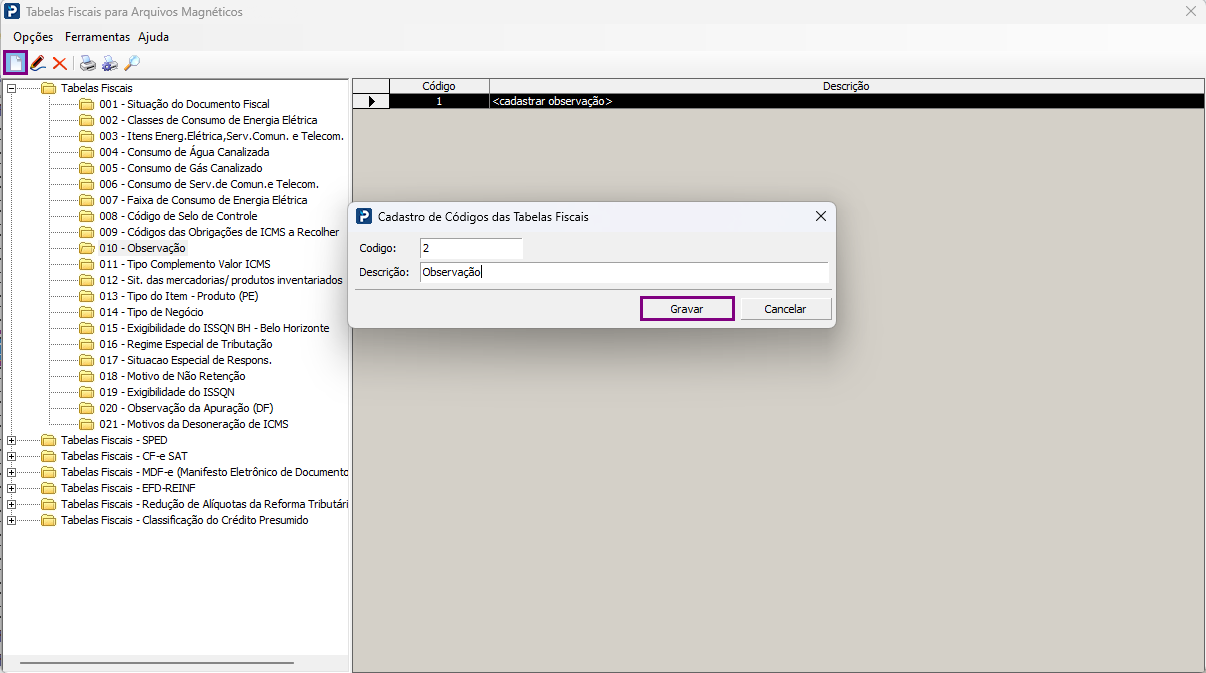Open the Ferramentas menu
1206x673 pixels.
[x=98, y=37]
